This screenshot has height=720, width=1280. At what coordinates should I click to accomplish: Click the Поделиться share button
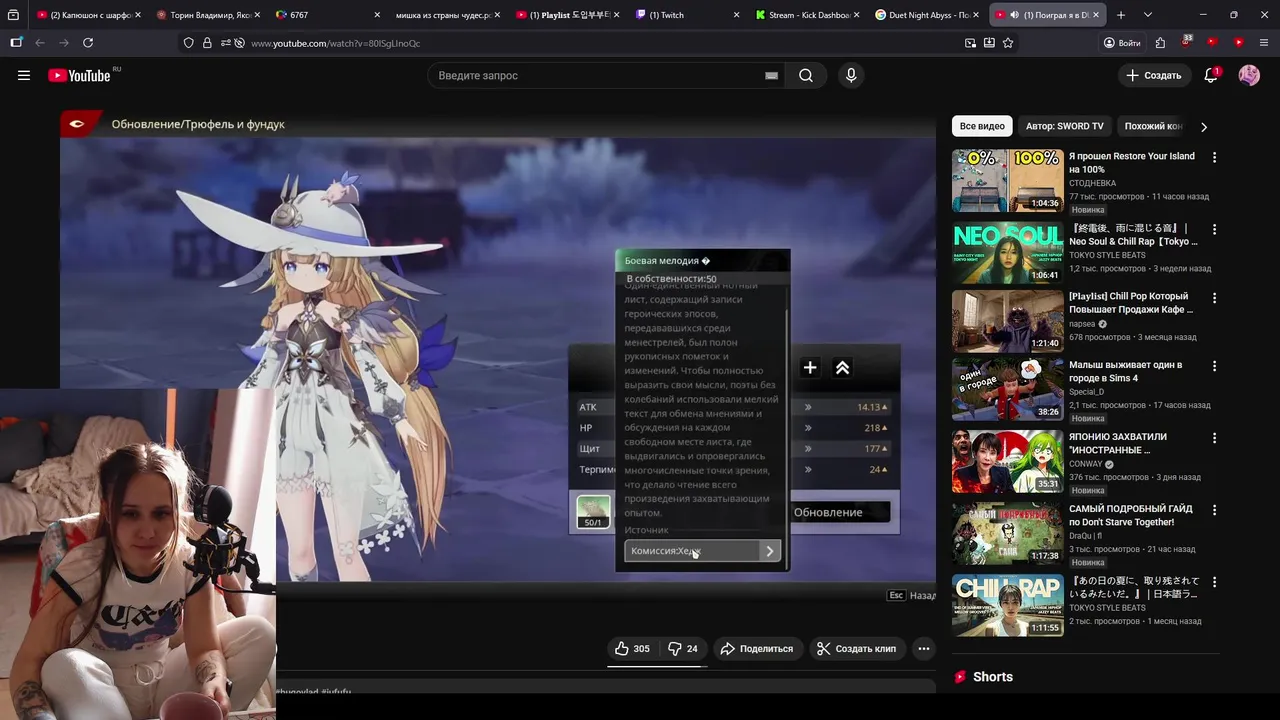756,648
